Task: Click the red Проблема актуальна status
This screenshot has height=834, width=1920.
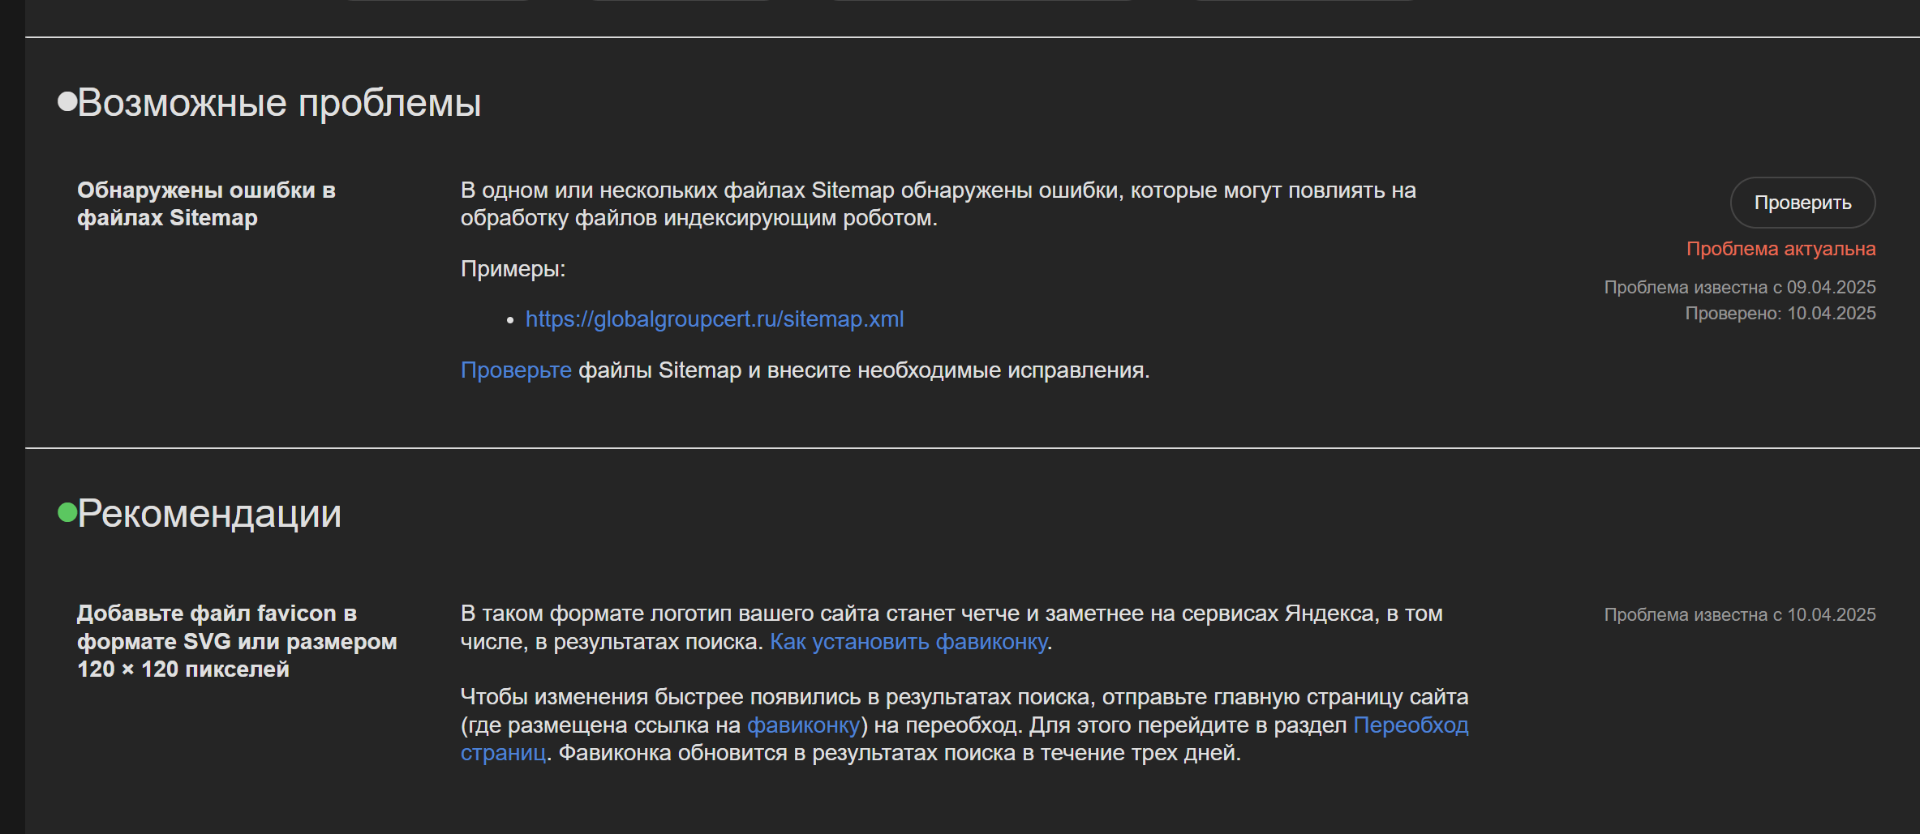Action: point(1780,249)
